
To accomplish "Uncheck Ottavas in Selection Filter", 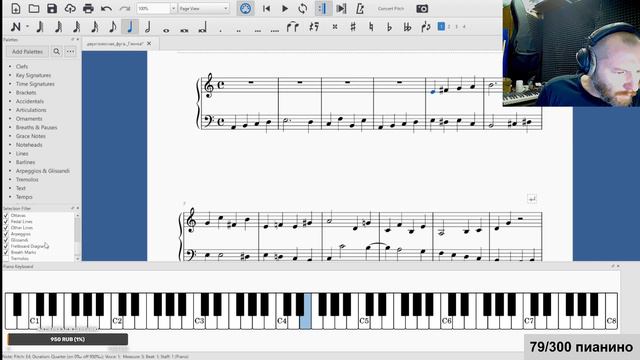I will point(6,215).
